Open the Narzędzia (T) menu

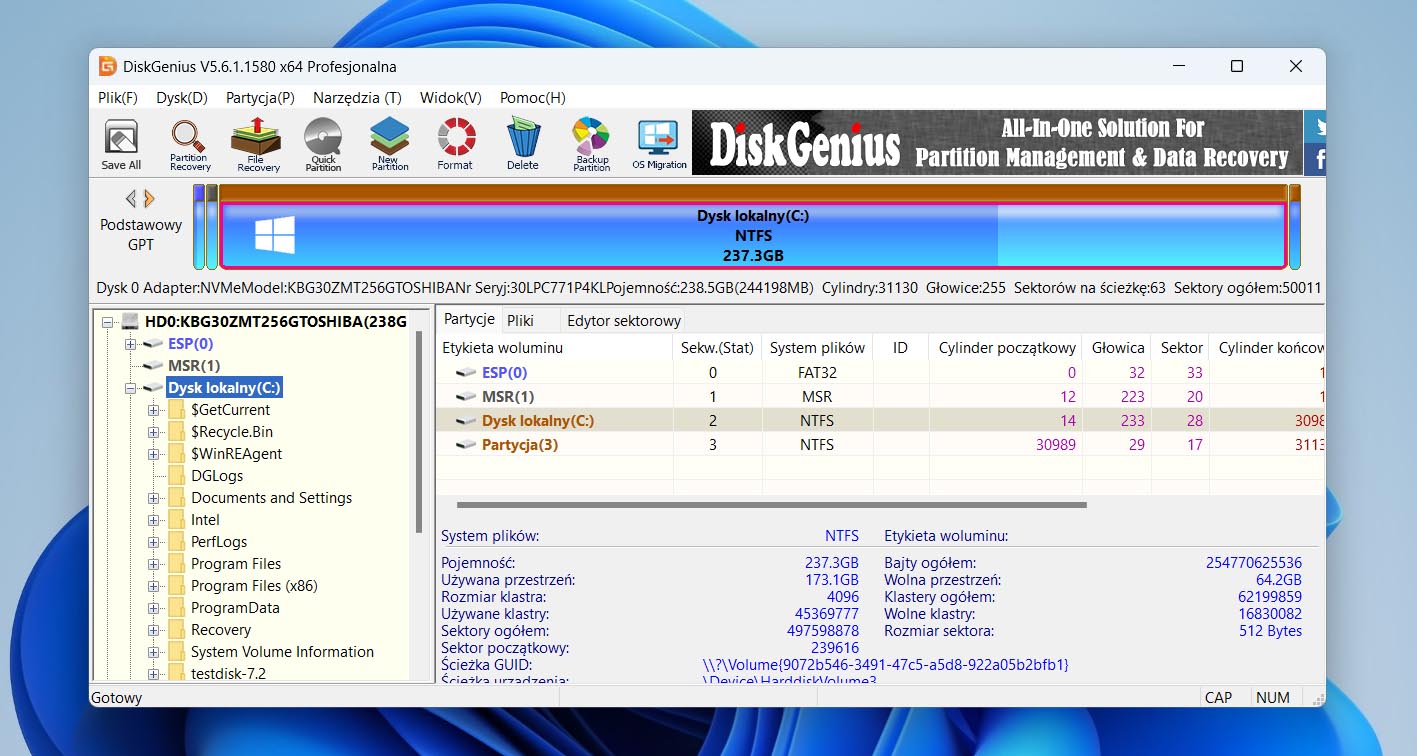point(357,98)
